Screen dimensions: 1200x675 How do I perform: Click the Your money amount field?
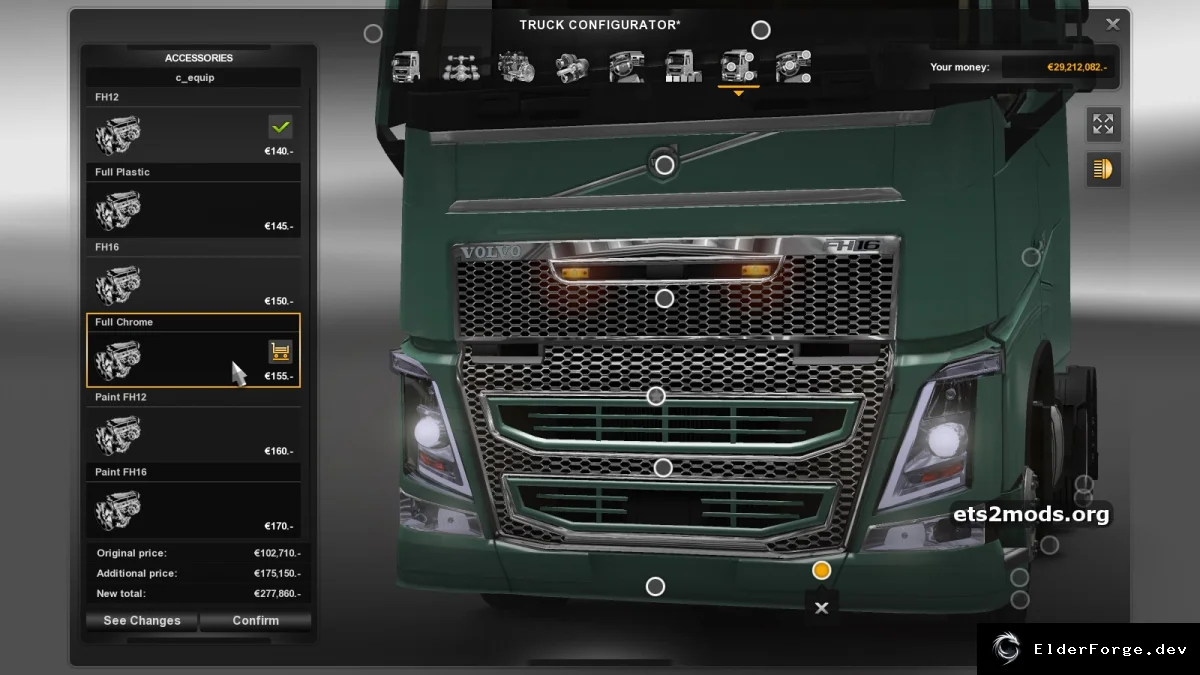(1060, 67)
